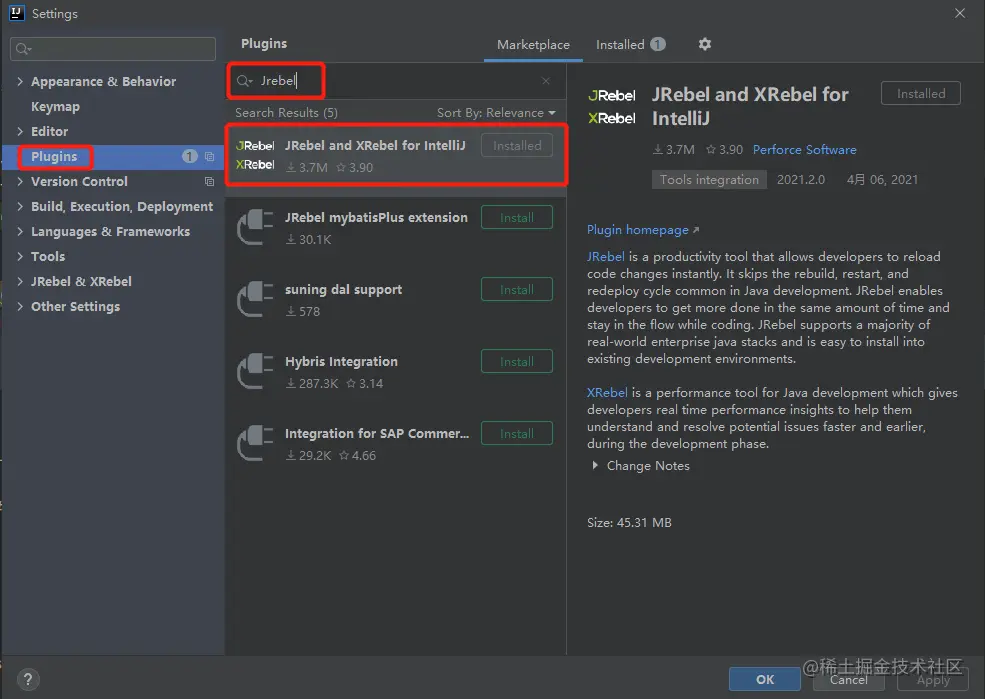Click the JRebel mybatisPlus extension plug icon
The image size is (985, 699).
coord(255,227)
